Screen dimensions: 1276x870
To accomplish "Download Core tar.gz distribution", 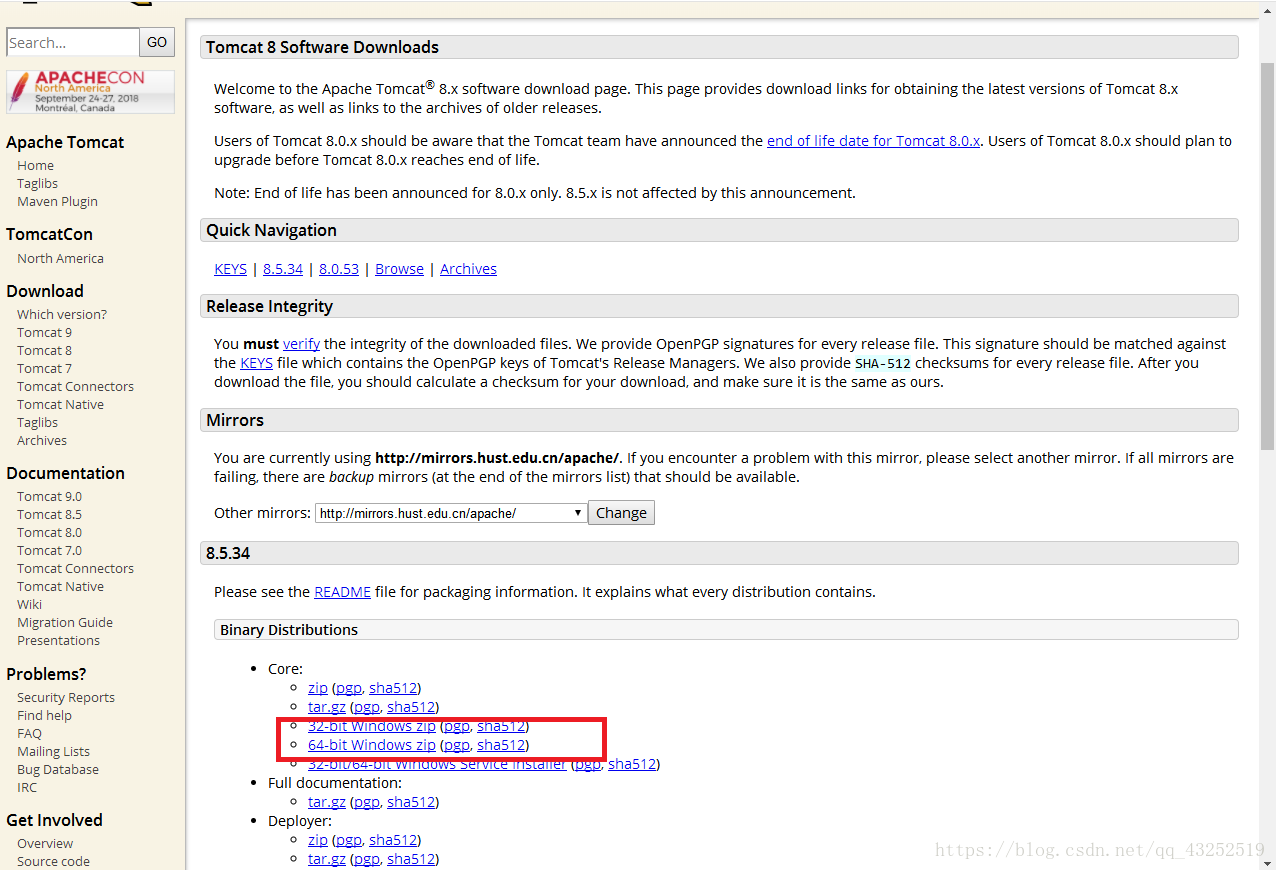I will click(x=327, y=707).
